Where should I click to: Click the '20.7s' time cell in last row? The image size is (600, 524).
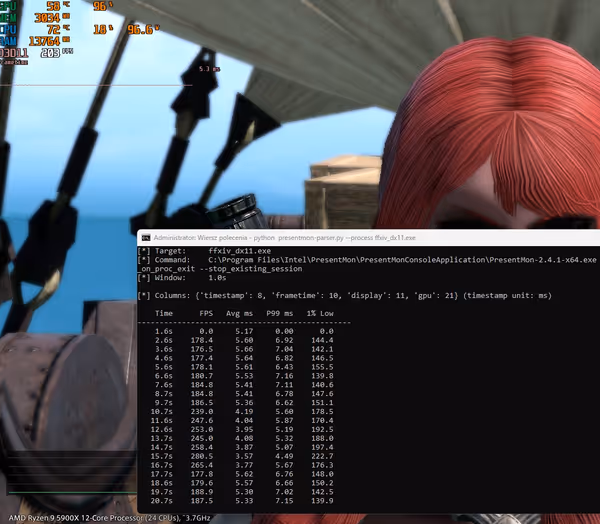click(x=161, y=501)
